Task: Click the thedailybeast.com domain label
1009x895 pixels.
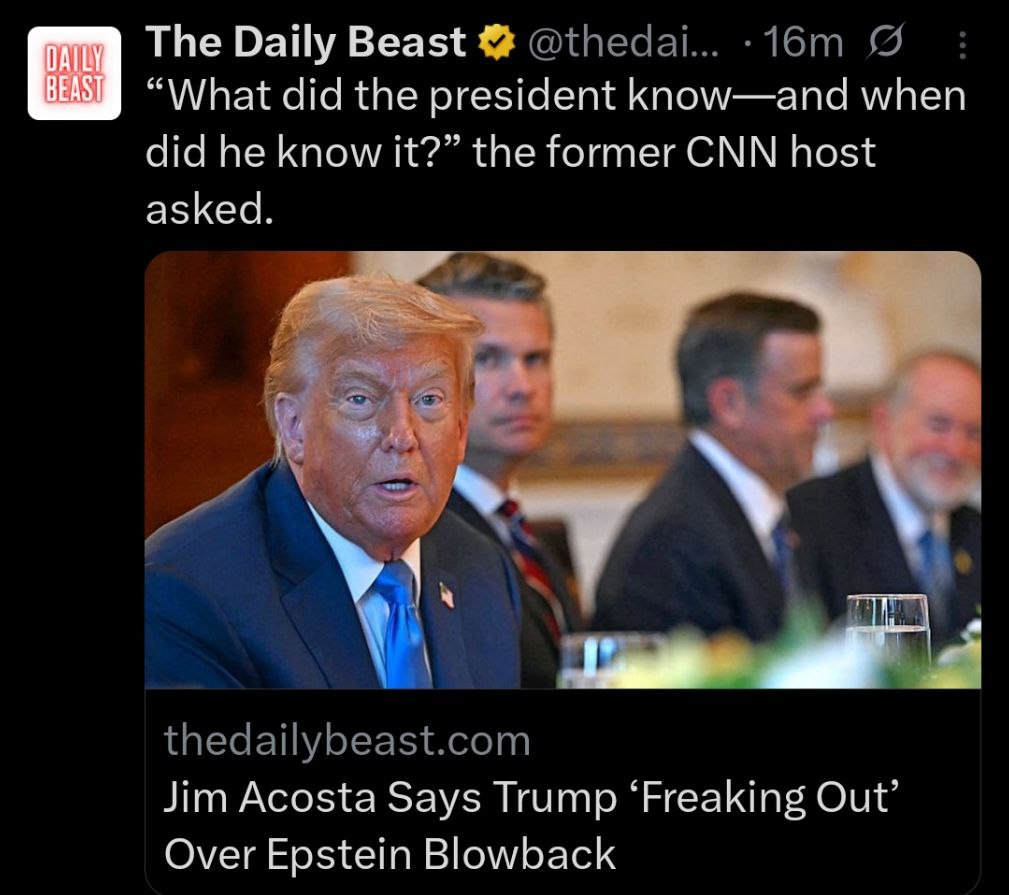Action: tap(347, 740)
